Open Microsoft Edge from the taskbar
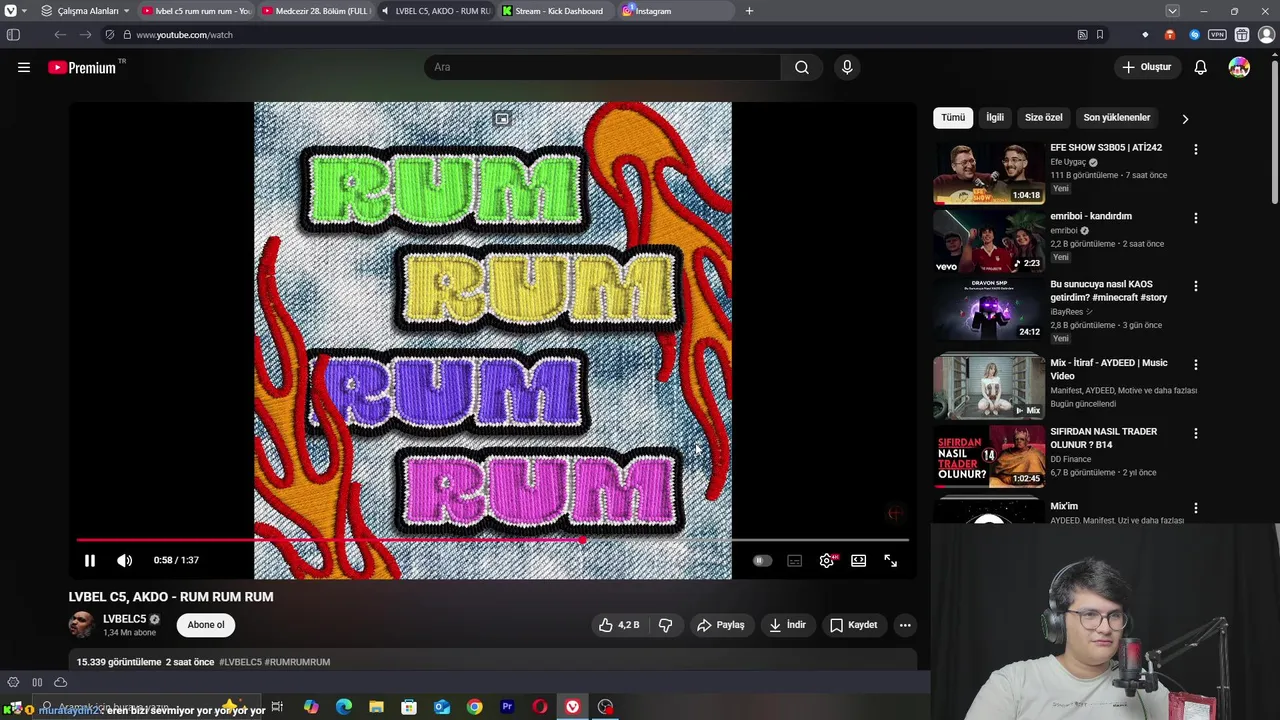Viewport: 1280px width, 720px height. click(343, 707)
